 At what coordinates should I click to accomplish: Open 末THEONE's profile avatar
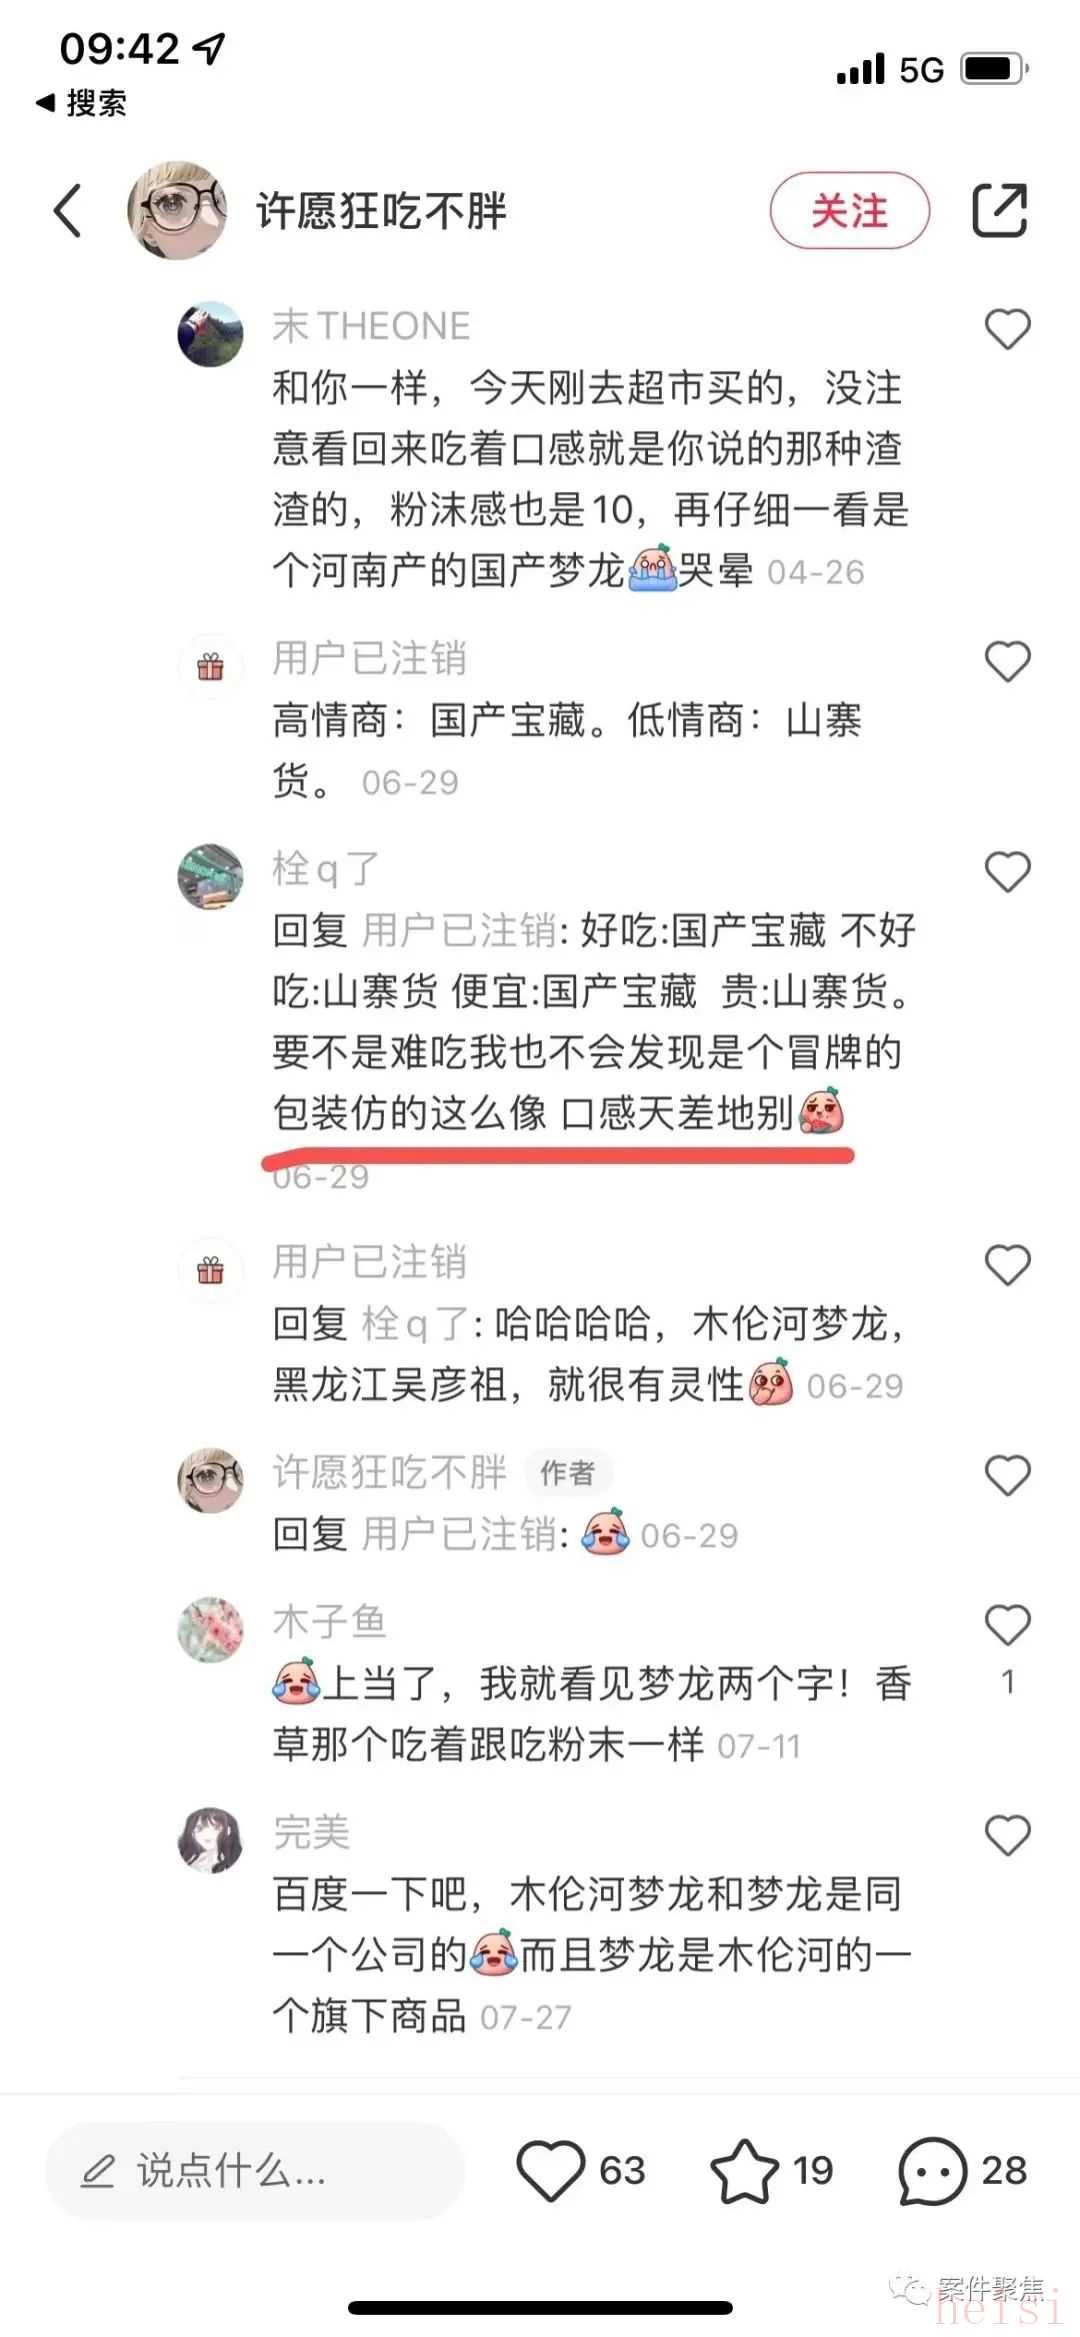[210, 333]
